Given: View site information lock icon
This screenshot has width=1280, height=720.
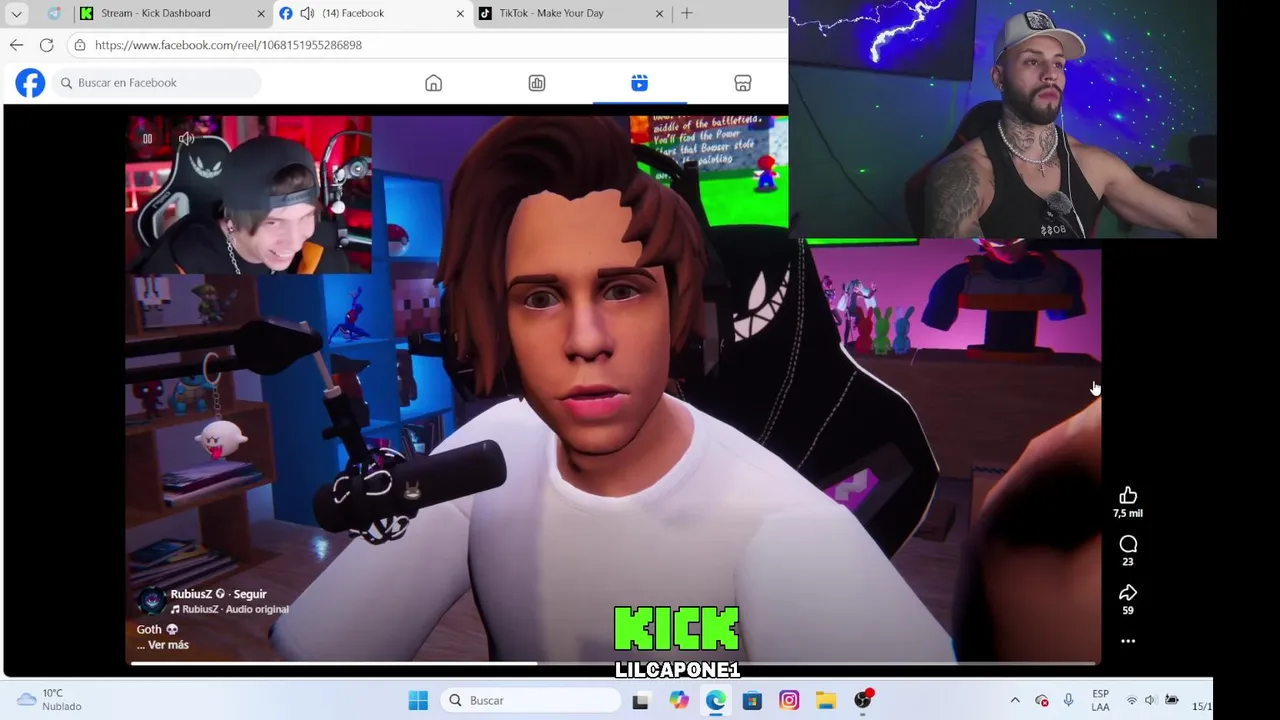Looking at the screenshot, I should [80, 45].
